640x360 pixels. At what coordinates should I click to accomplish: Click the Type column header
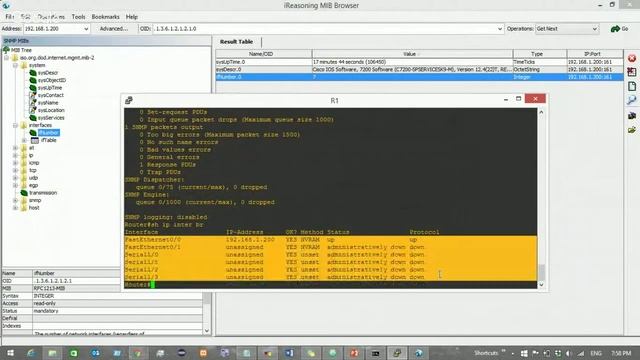coord(540,54)
